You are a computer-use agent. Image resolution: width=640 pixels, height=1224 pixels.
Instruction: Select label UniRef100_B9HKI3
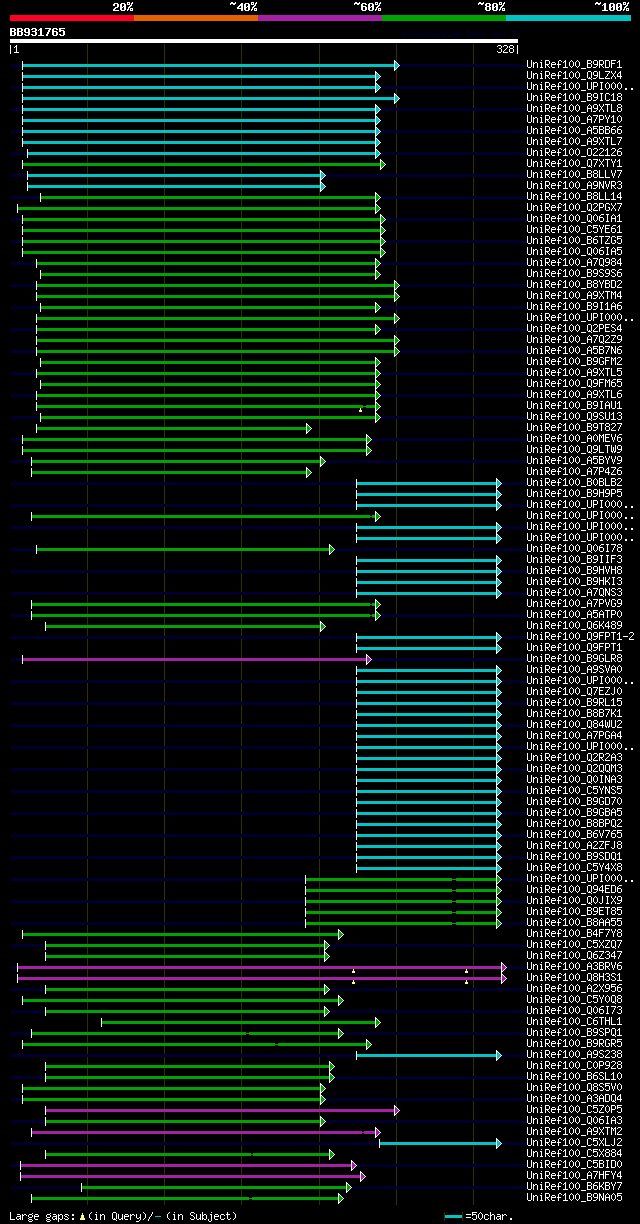(x=574, y=582)
